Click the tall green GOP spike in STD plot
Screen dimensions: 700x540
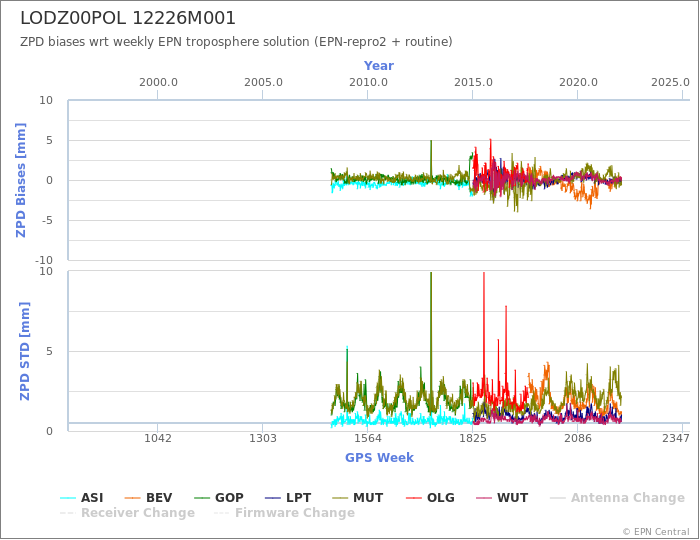pyautogui.click(x=431, y=339)
